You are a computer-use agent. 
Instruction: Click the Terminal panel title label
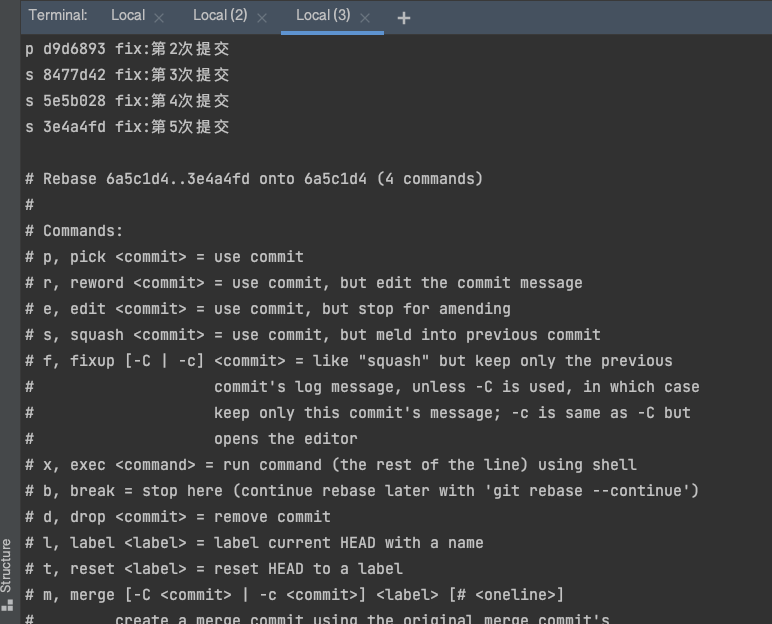pos(58,15)
